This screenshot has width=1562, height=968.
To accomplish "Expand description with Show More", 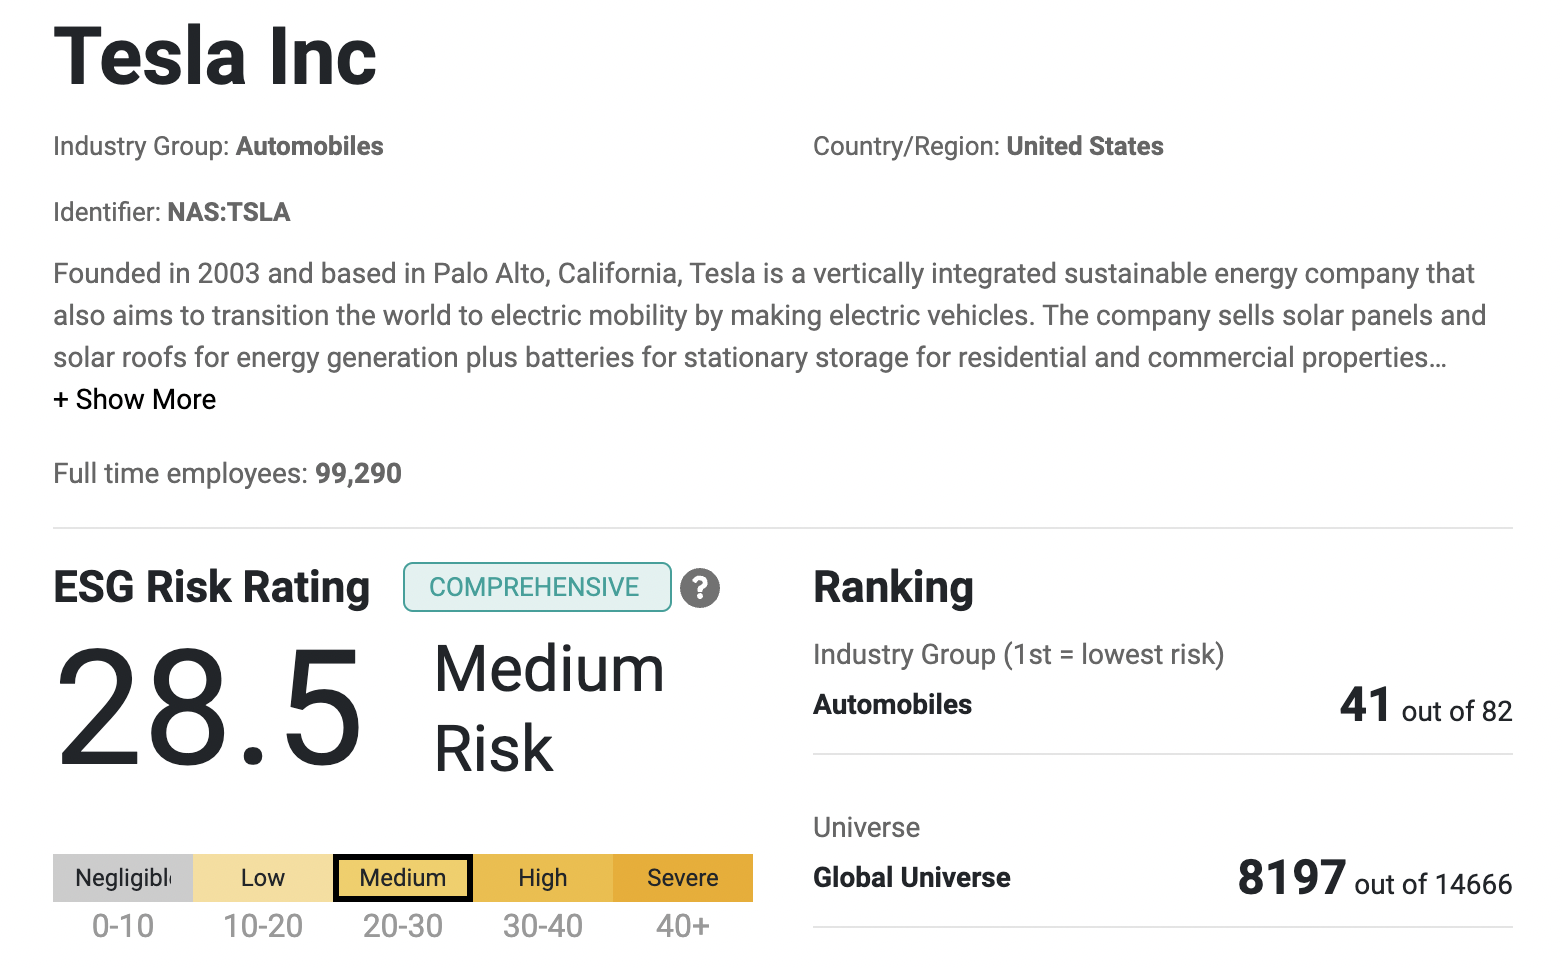I will click(135, 400).
